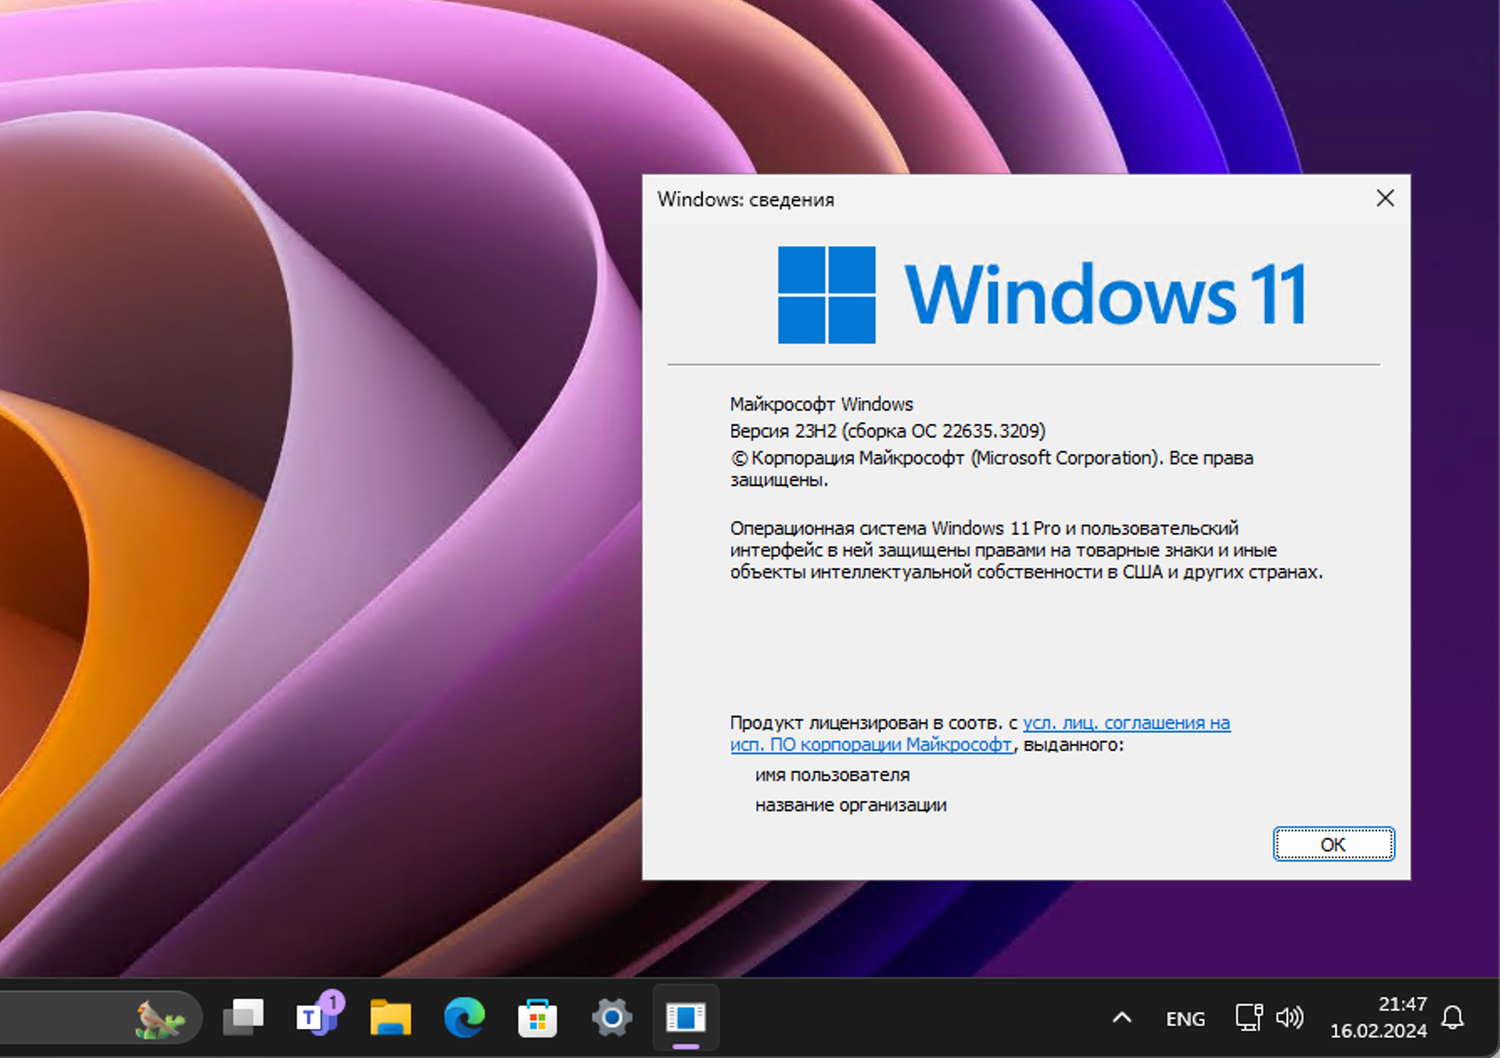The height and width of the screenshot is (1058, 1500).
Task: Open the notifications bell icon
Action: pyautogui.click(x=1453, y=1018)
